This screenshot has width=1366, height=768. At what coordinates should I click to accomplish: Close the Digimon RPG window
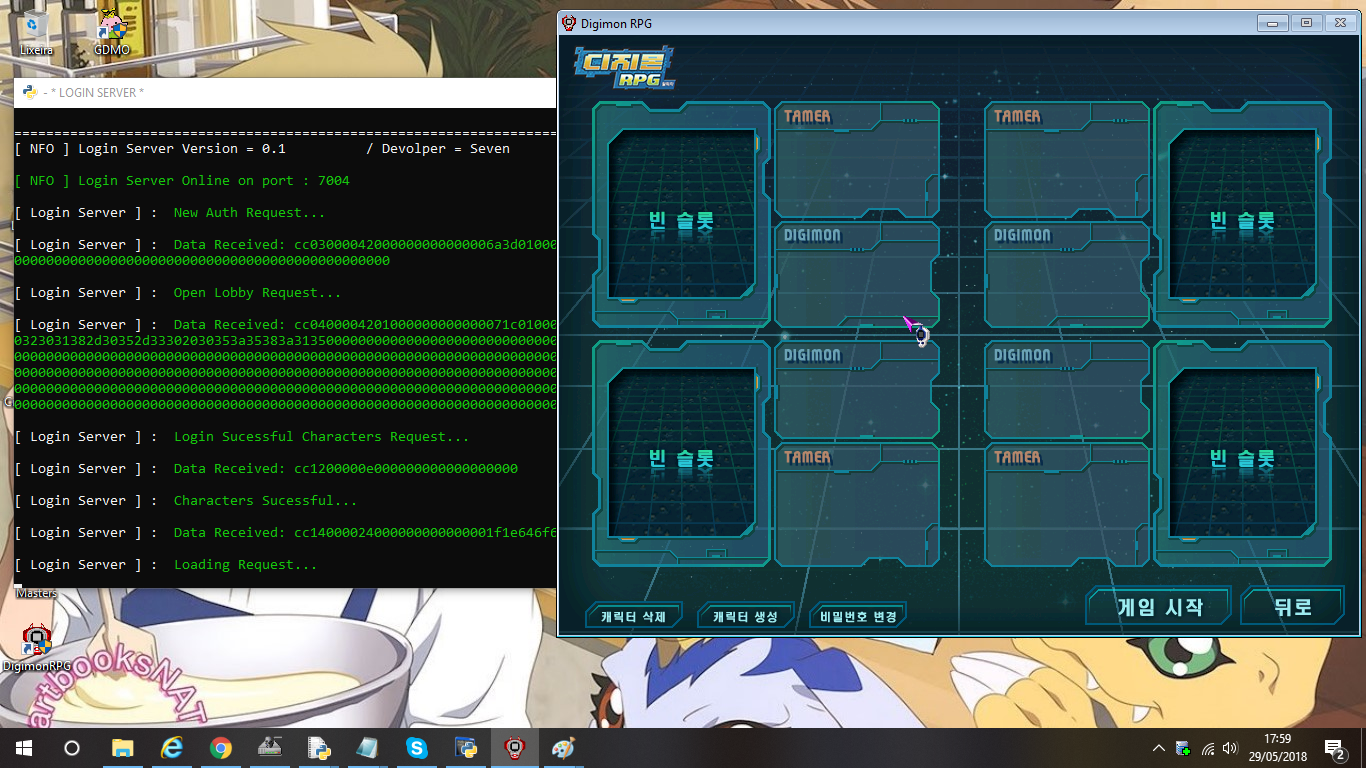tap(1339, 23)
